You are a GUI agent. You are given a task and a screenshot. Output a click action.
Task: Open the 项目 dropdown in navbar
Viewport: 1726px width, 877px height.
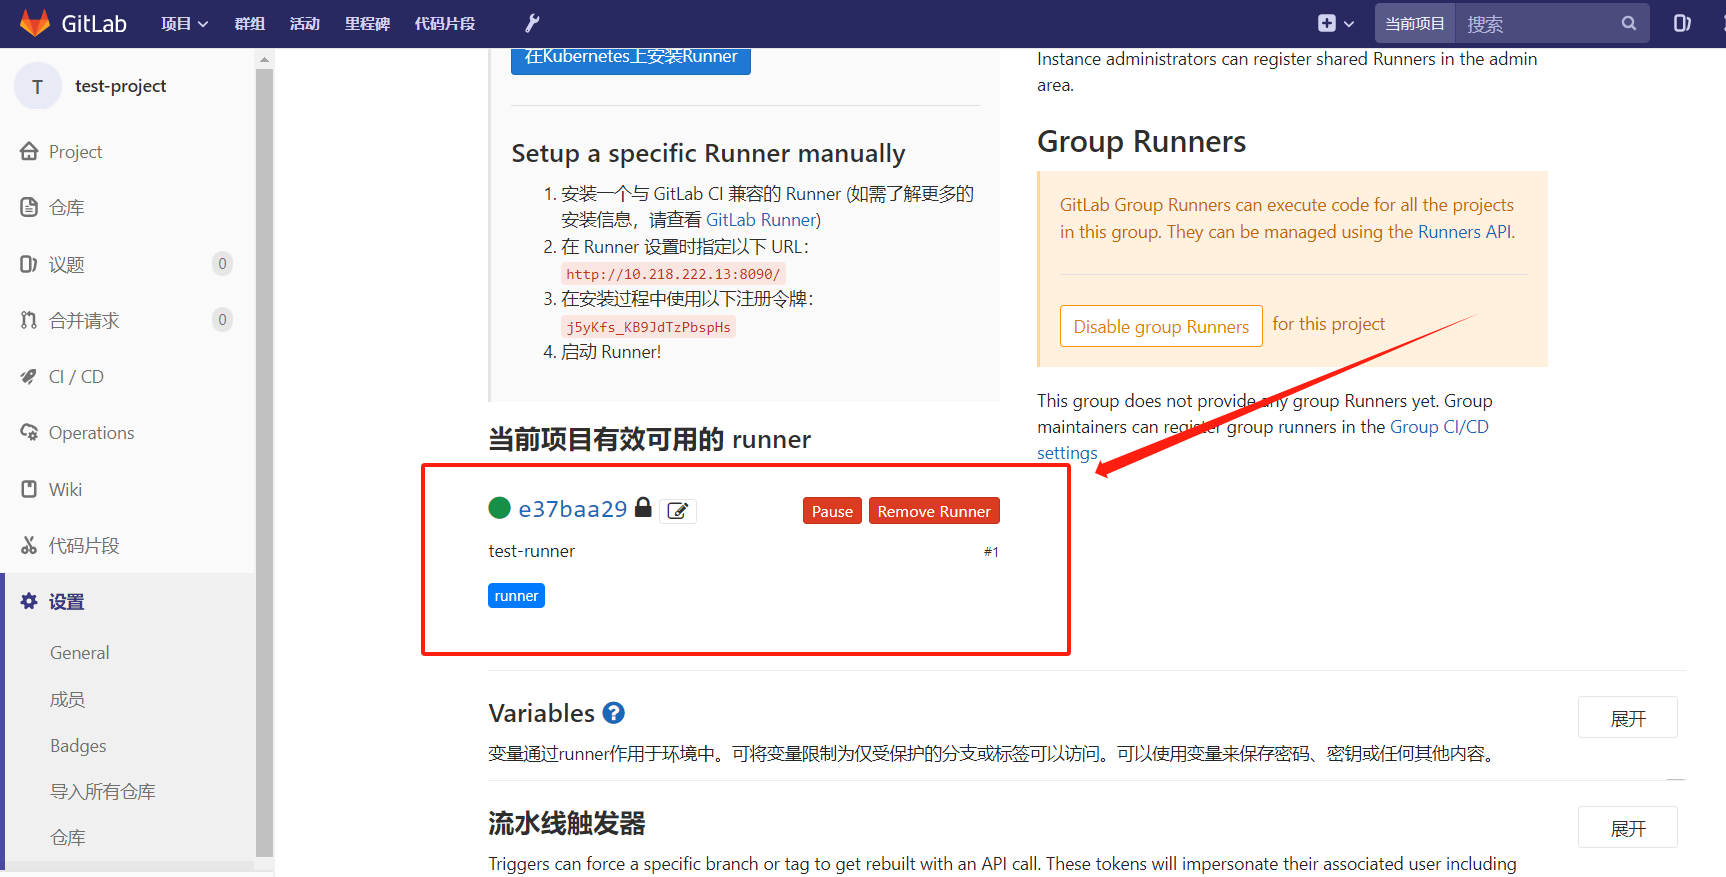184,23
